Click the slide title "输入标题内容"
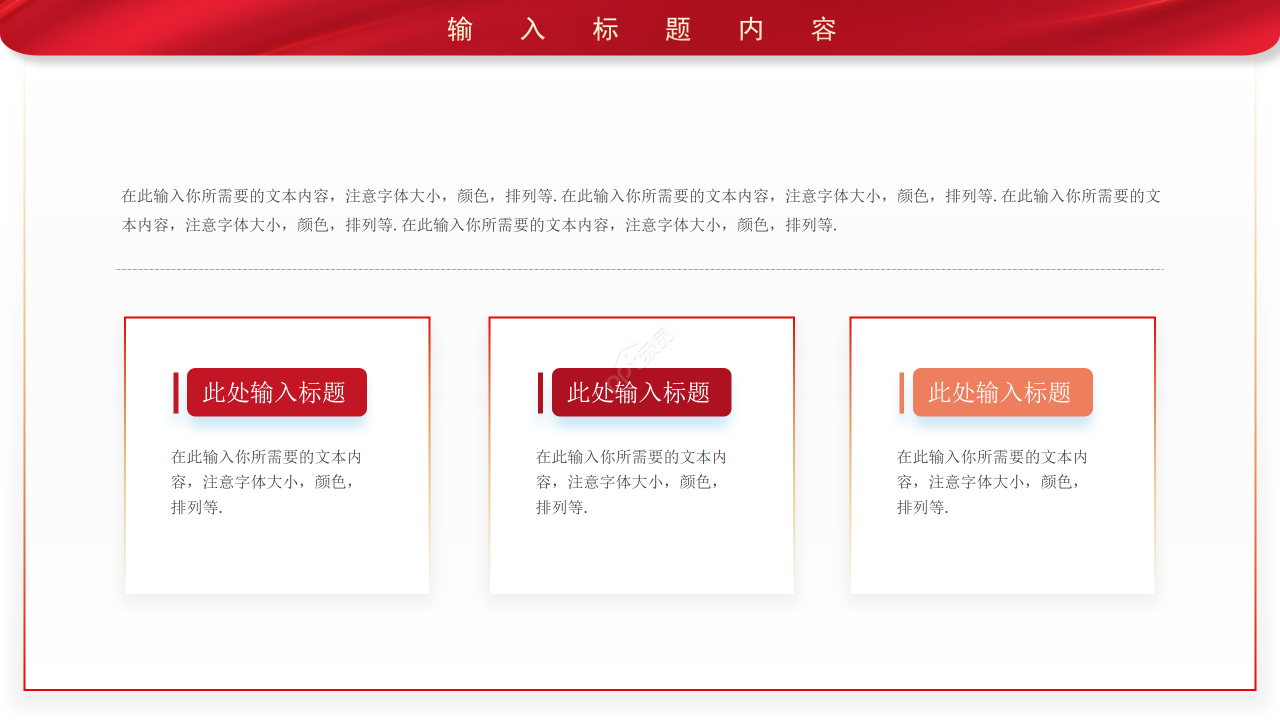This screenshot has width=1280, height=720. [641, 29]
